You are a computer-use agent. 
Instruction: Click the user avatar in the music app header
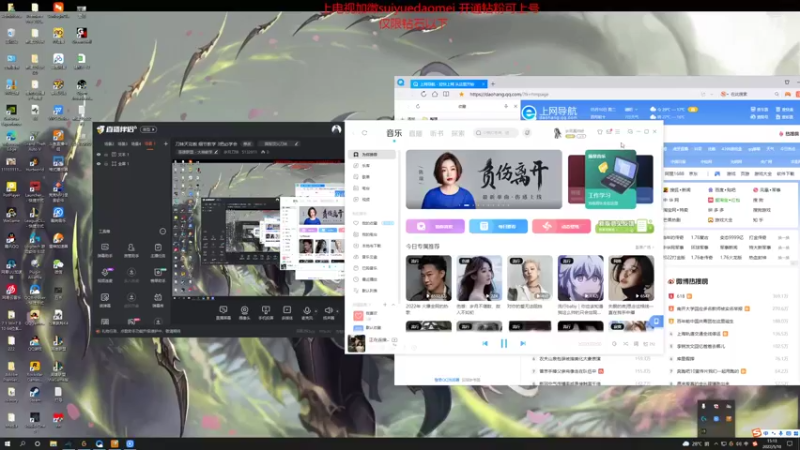pyautogui.click(x=557, y=133)
